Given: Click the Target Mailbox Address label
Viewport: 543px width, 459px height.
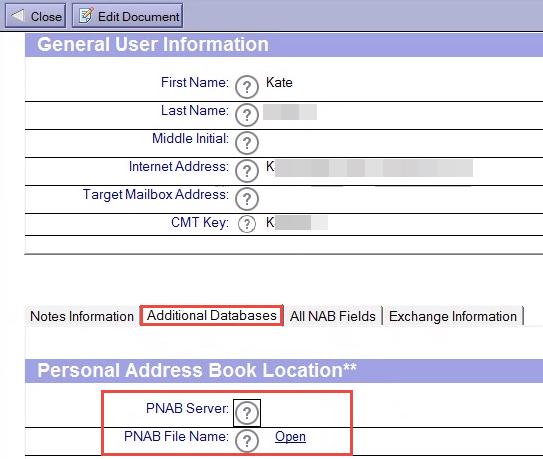Looking at the screenshot, I should pyautogui.click(x=156, y=195).
